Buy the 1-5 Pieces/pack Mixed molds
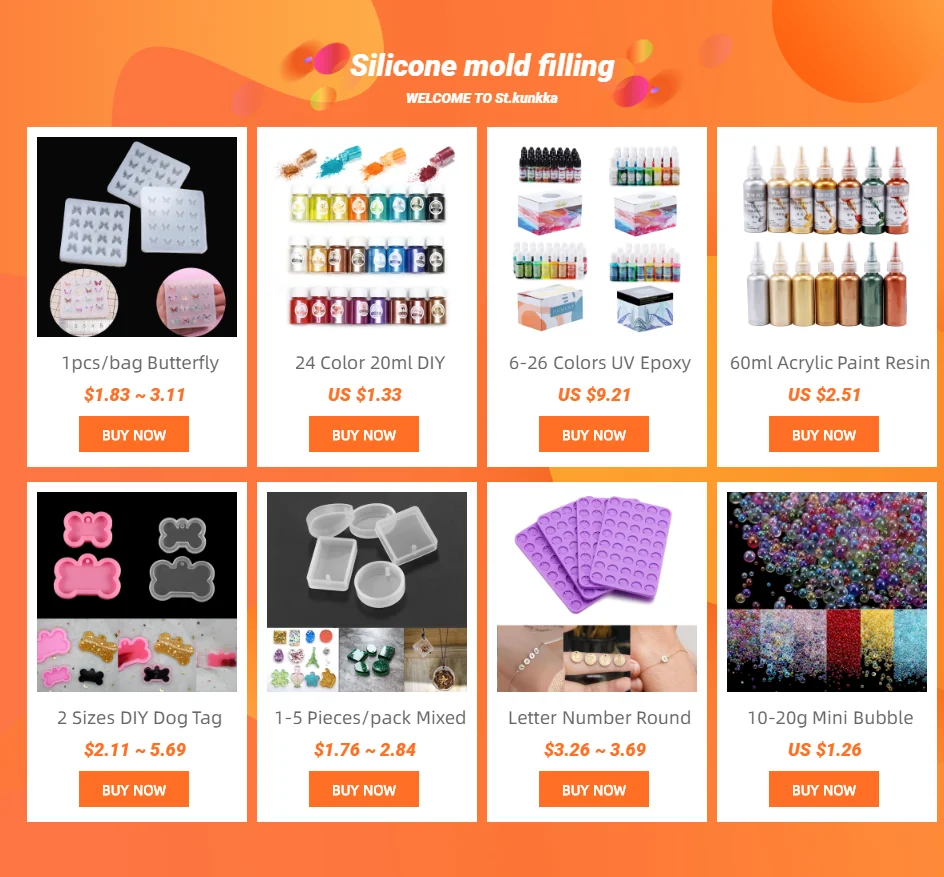944x877 pixels. tap(364, 789)
